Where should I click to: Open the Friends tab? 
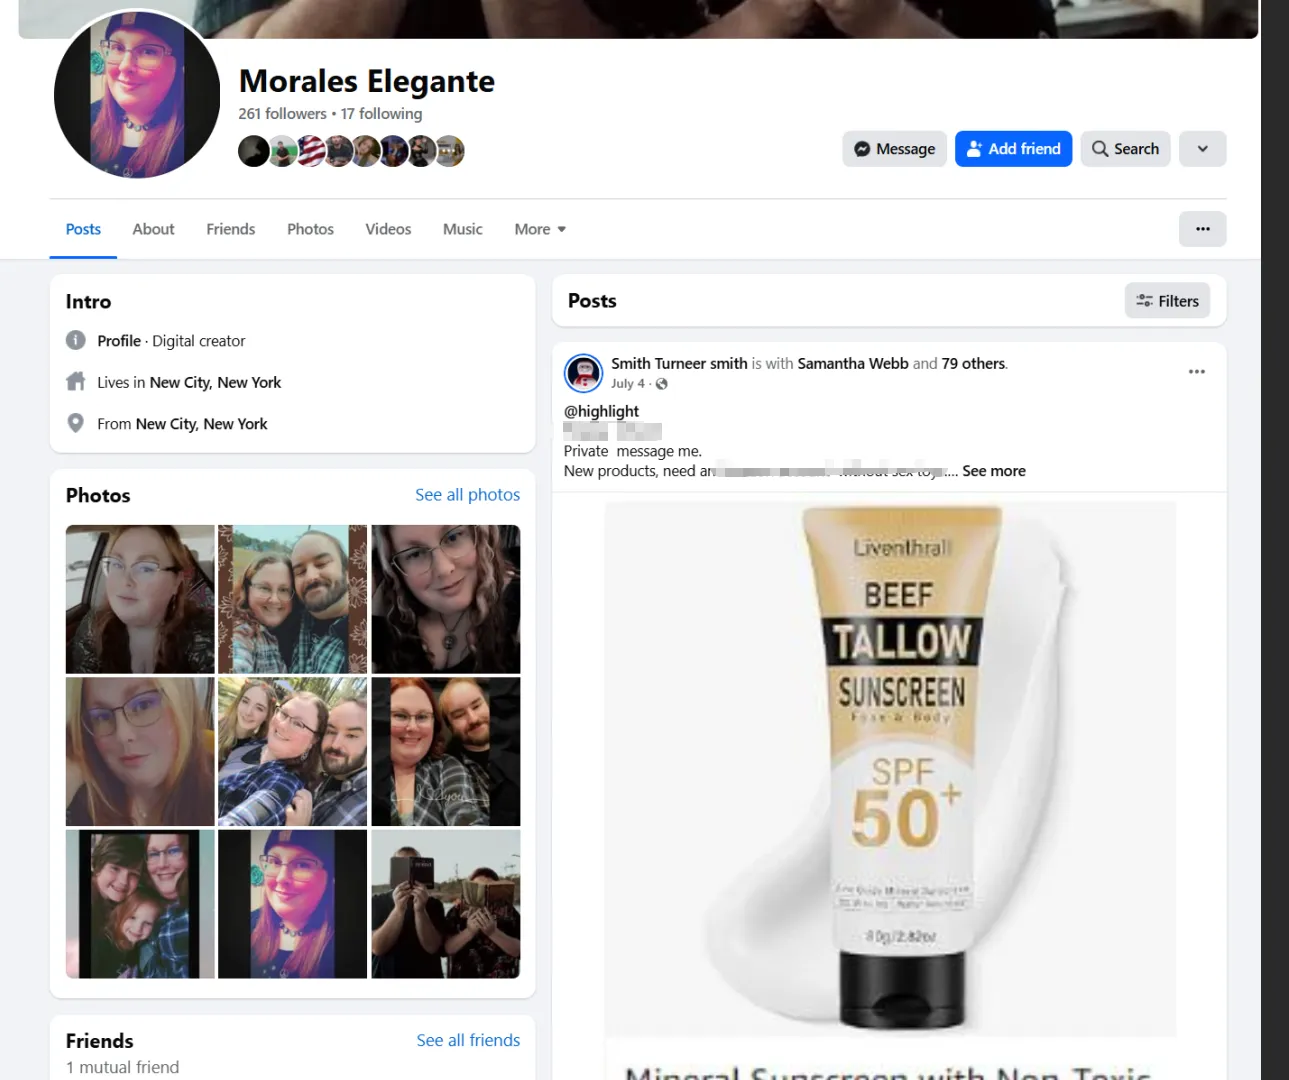(230, 229)
